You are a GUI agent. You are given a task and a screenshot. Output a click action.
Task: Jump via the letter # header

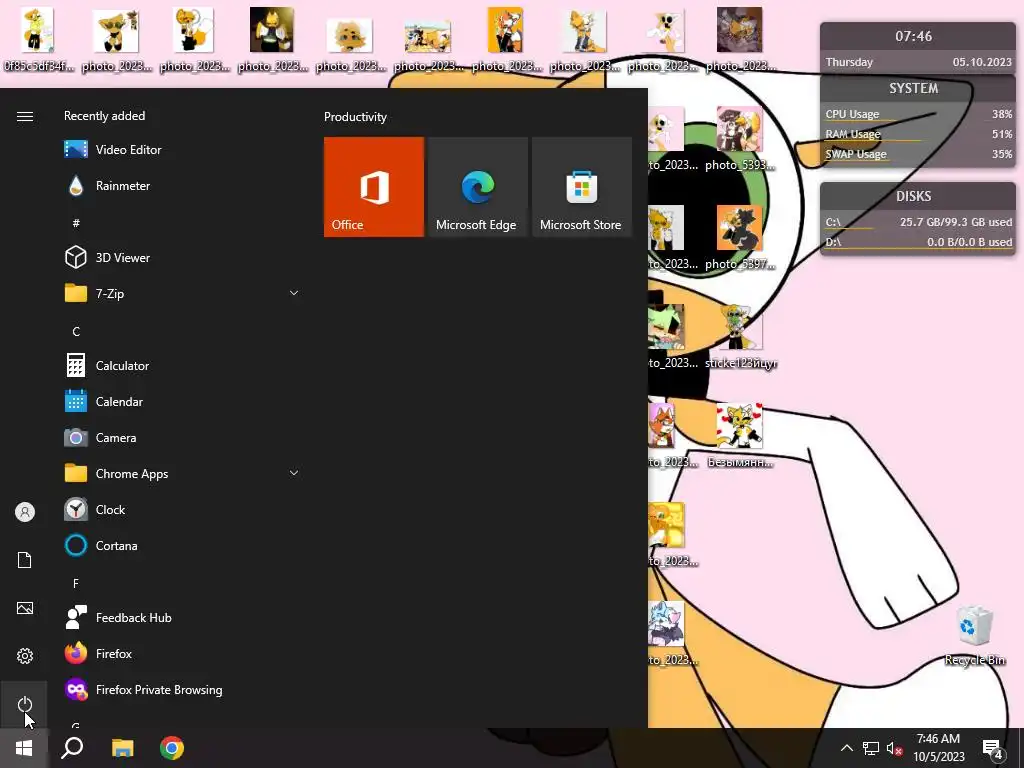coord(76,223)
